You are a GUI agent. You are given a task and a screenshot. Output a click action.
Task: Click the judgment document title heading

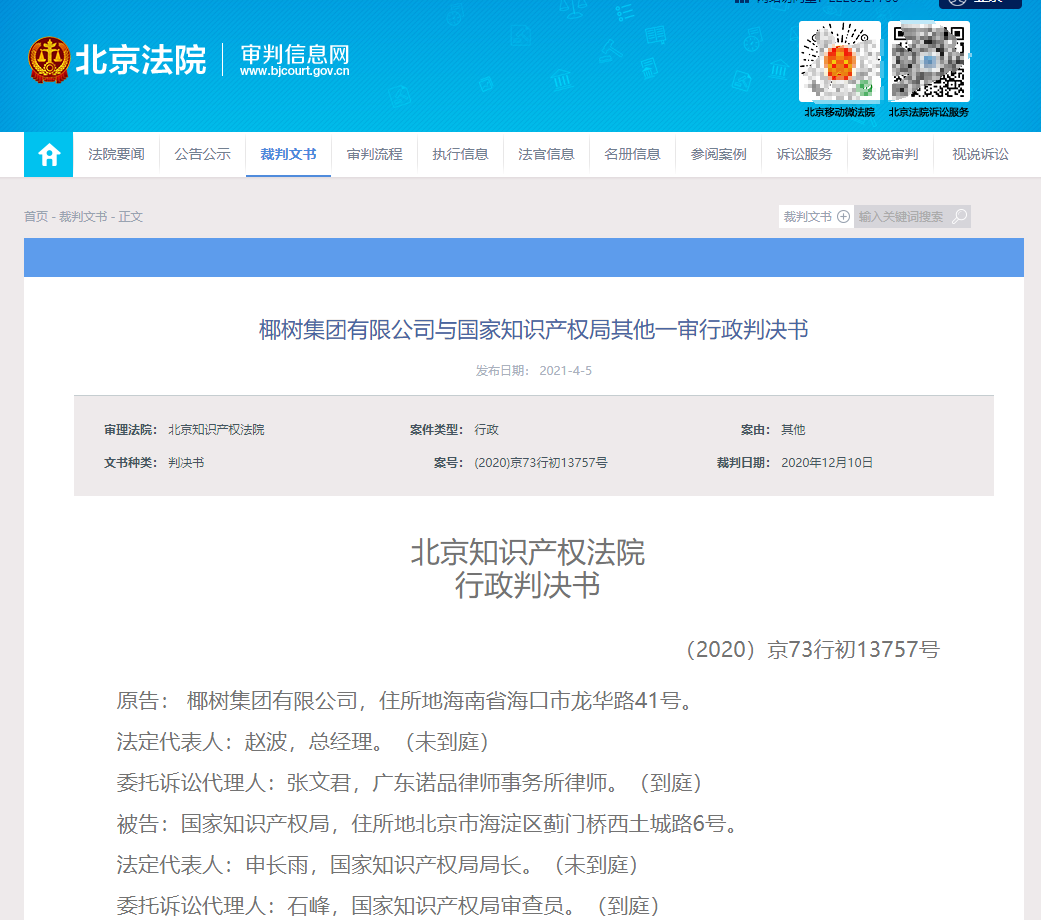coord(533,330)
